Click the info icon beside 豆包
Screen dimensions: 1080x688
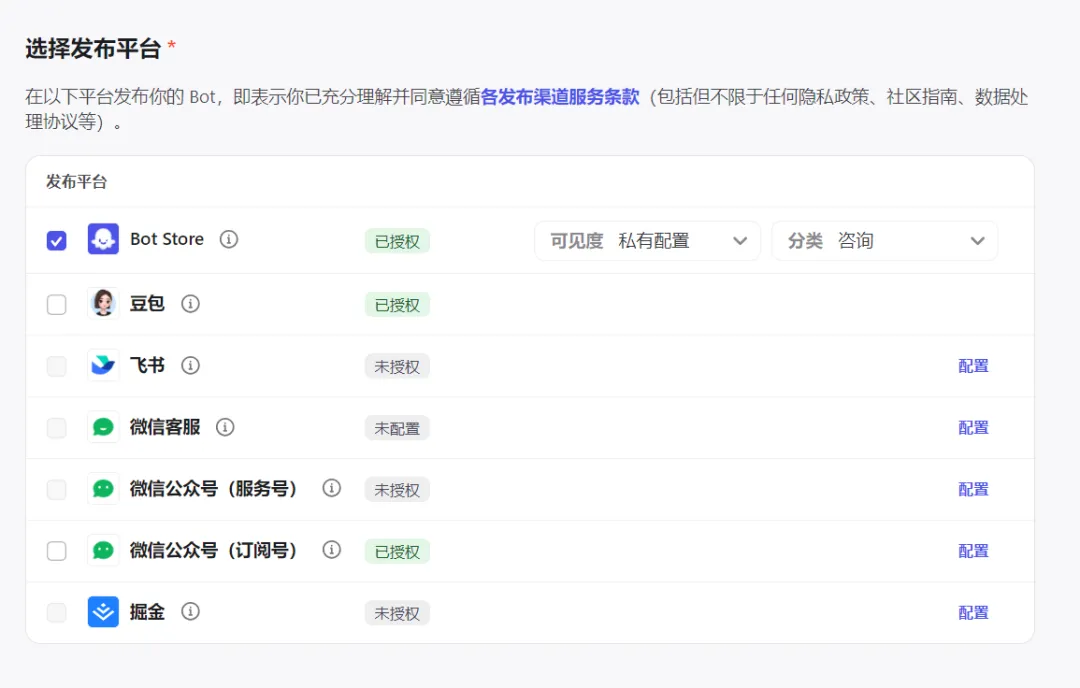(190, 304)
